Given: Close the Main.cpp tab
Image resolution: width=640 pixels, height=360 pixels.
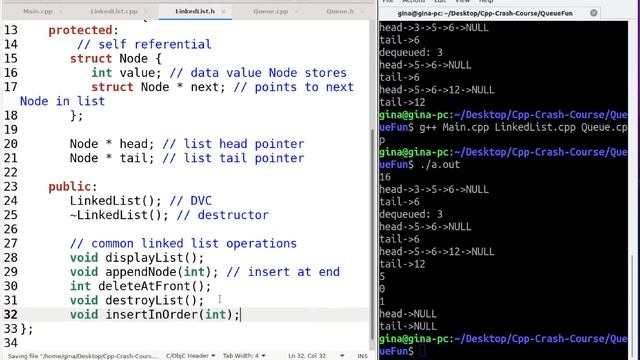Looking at the screenshot, I should (x=61, y=11).
